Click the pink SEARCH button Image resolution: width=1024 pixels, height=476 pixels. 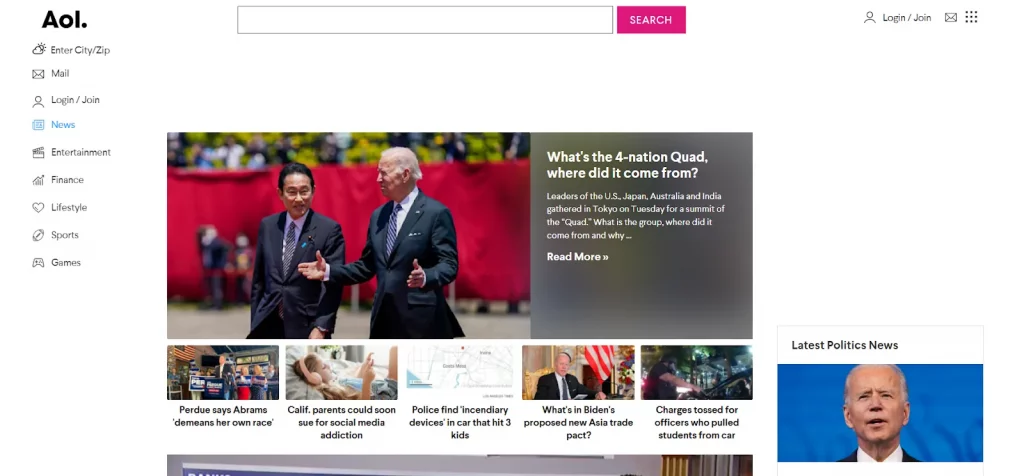click(651, 20)
